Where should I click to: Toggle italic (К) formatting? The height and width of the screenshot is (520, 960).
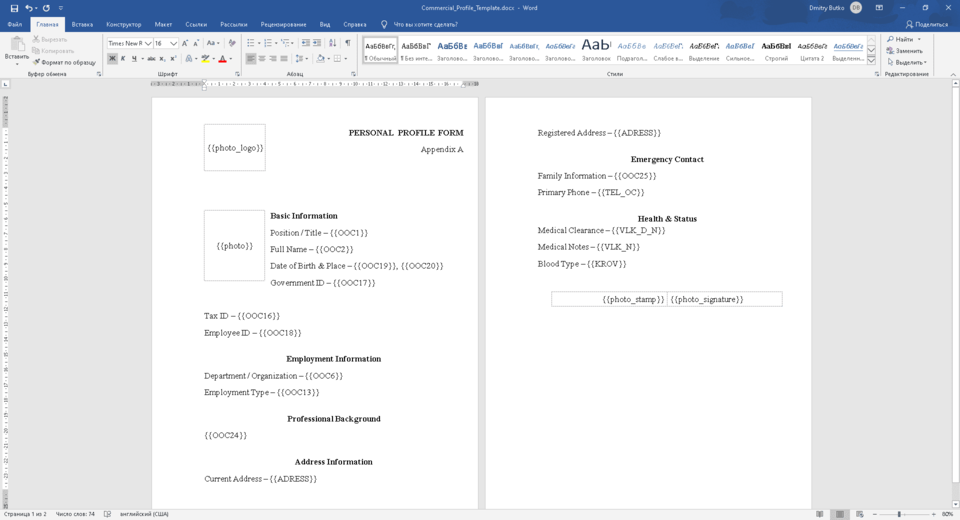coord(123,59)
